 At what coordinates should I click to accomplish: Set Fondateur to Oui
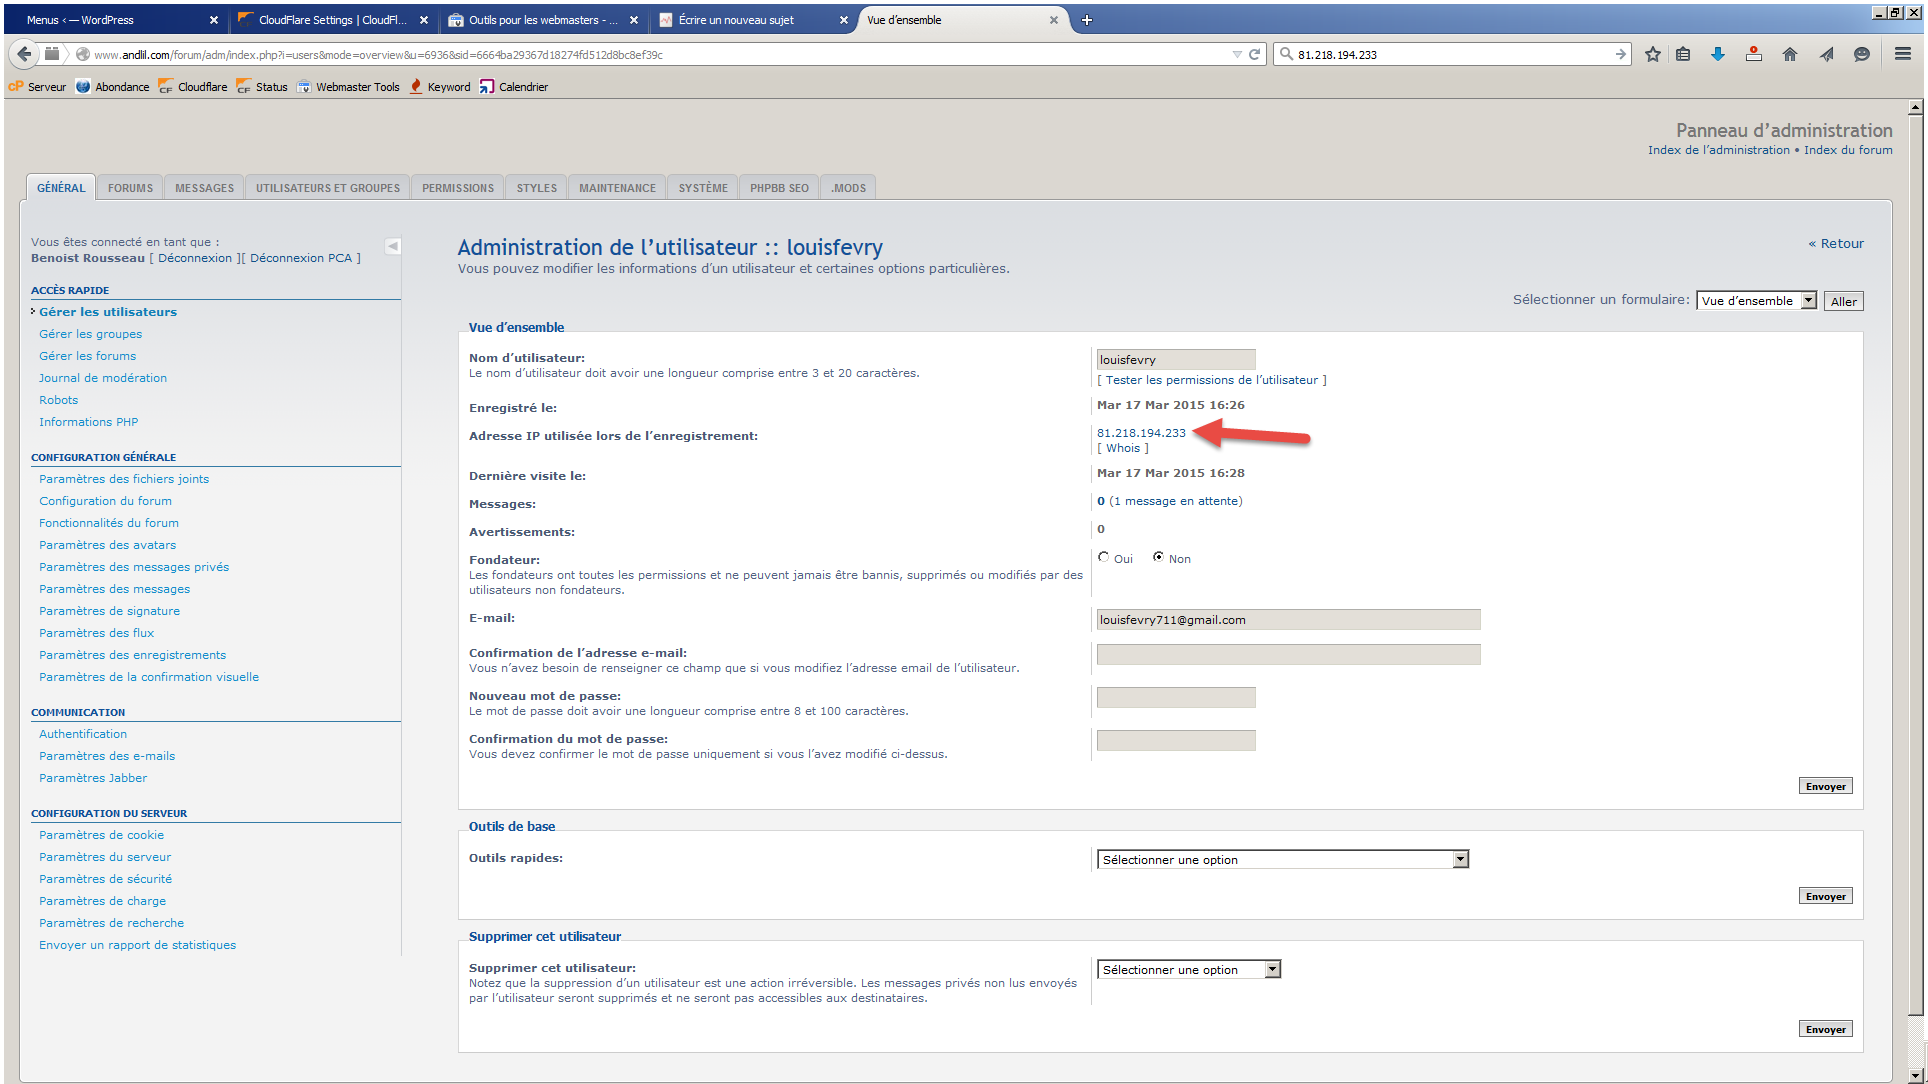pyautogui.click(x=1104, y=558)
